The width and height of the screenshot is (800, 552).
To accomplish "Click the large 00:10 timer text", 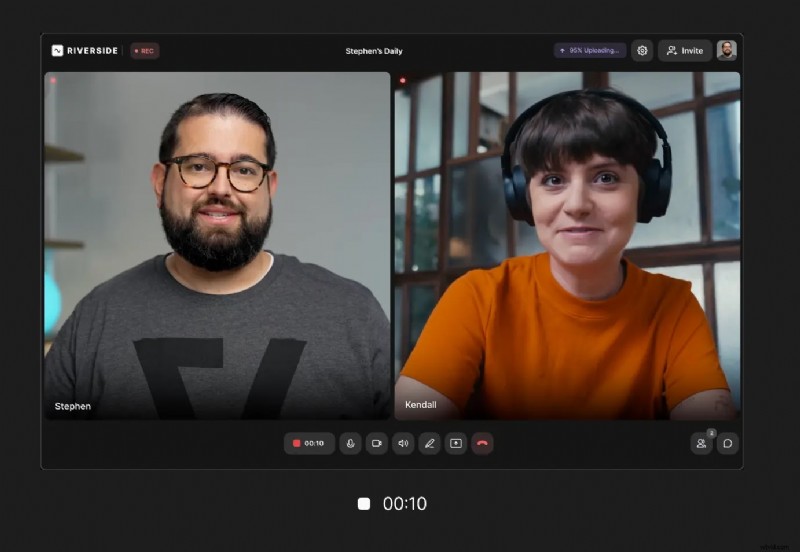I will 405,504.
